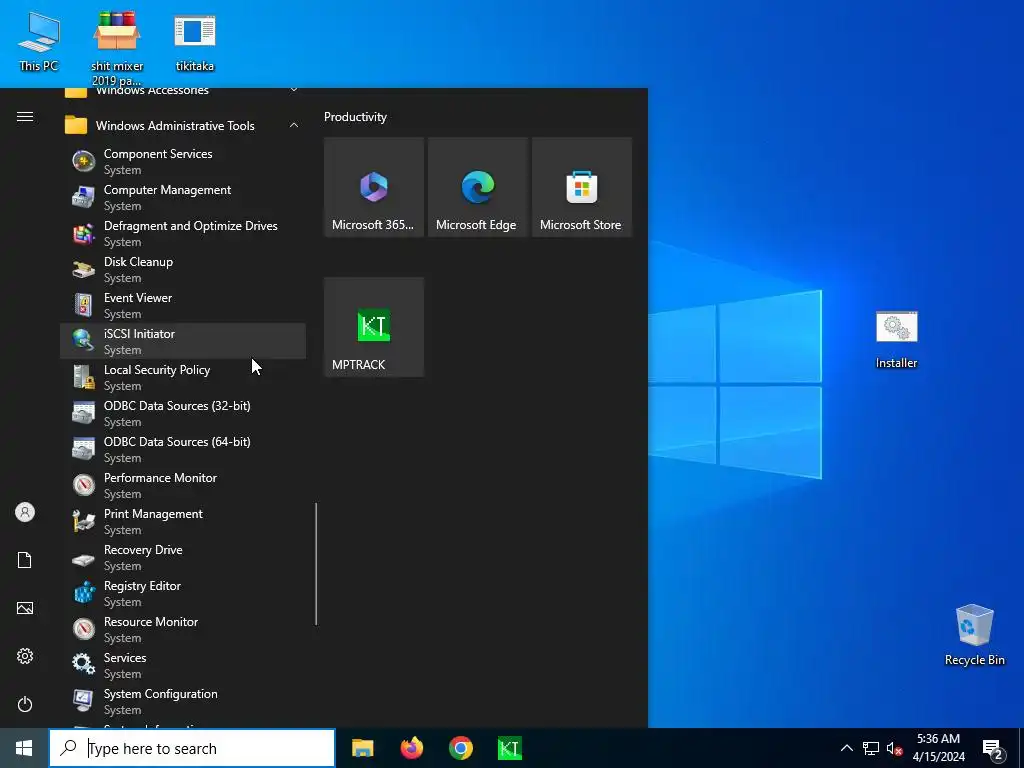The image size is (1024, 768).
Task: Launch Performance Monitor
Action: tap(183, 485)
